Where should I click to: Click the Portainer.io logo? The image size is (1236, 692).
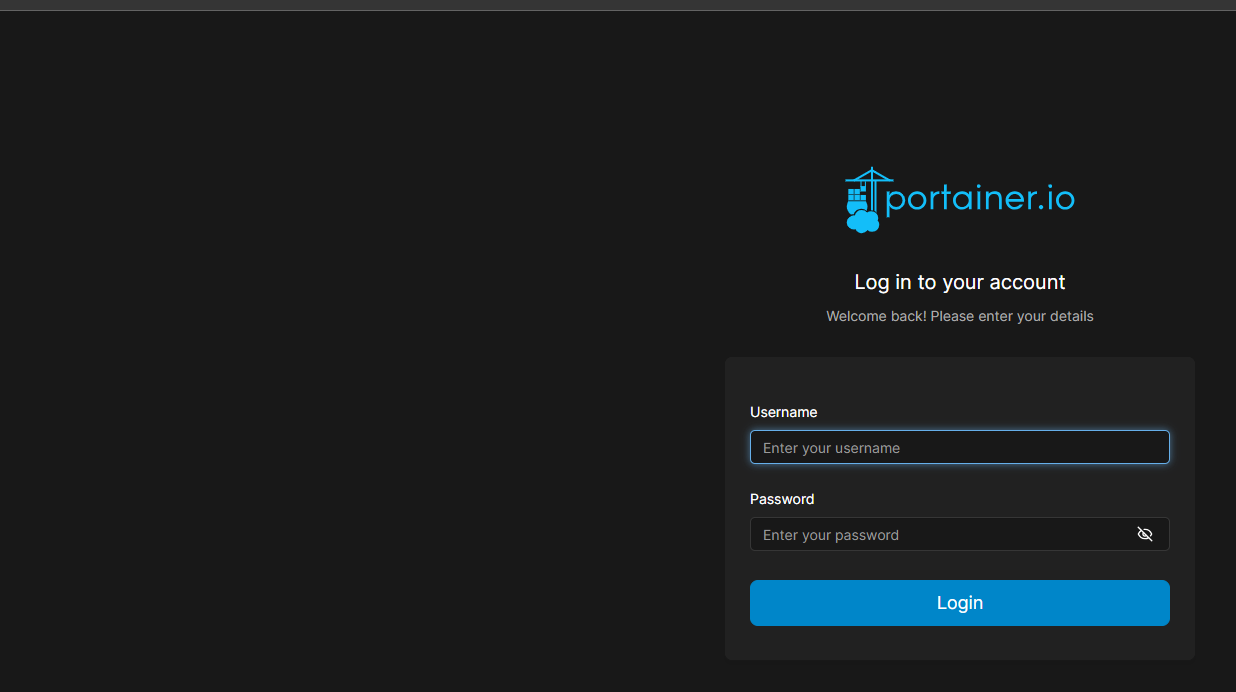960,200
